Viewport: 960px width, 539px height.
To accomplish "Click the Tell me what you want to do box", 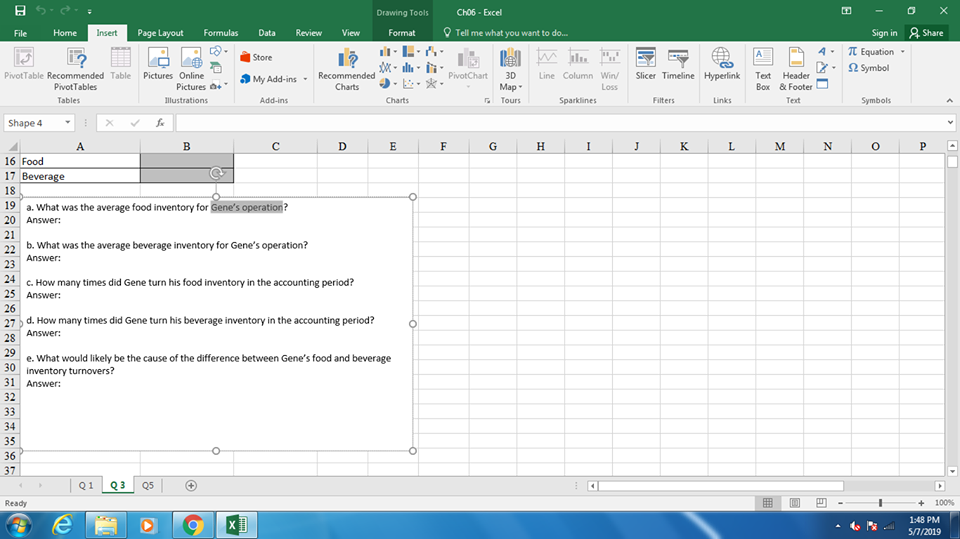I will (506, 33).
